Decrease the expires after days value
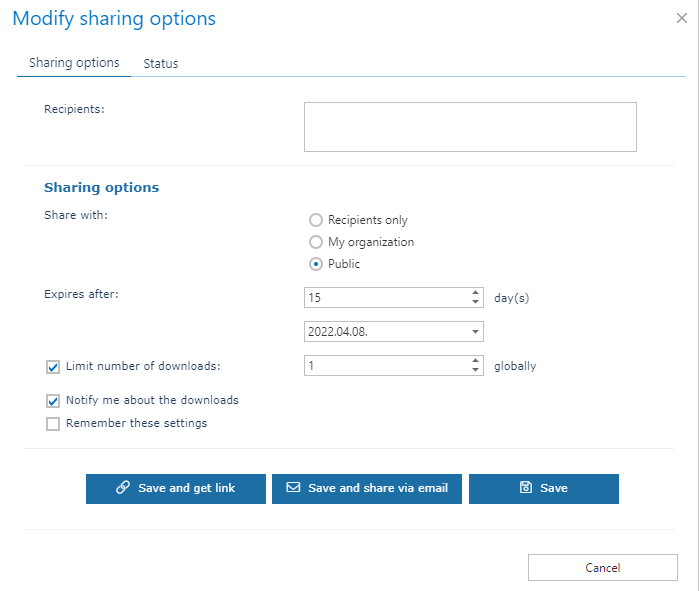The height and width of the screenshot is (591, 699). tap(475, 302)
